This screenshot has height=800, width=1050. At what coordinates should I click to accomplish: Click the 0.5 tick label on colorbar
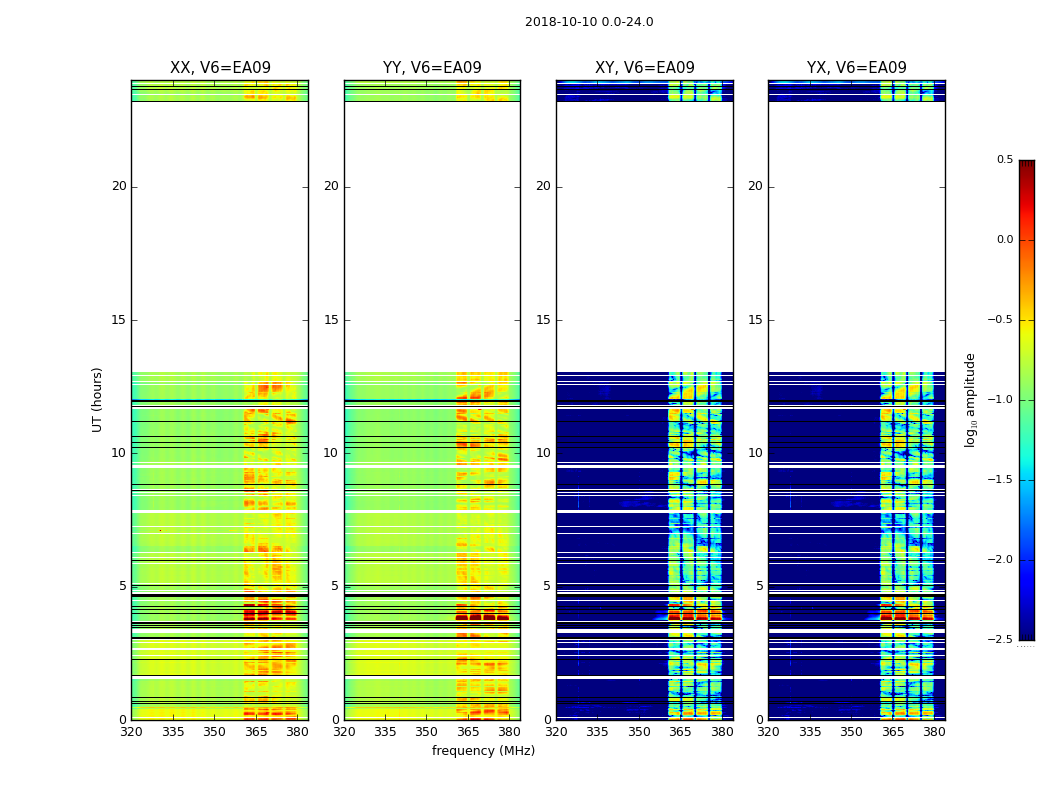(1004, 159)
